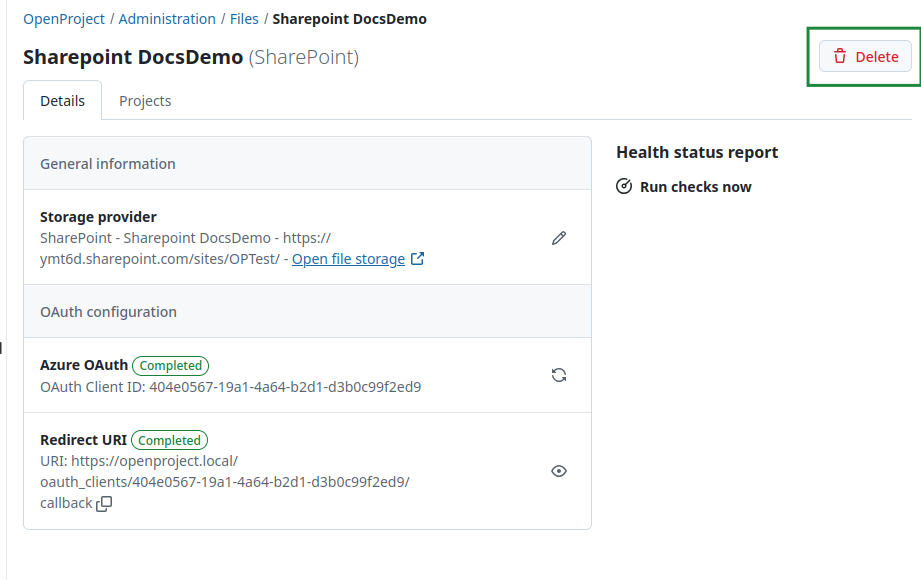This screenshot has height=580, width=921.
Task: Click Files in the breadcrumb trail
Action: click(244, 18)
